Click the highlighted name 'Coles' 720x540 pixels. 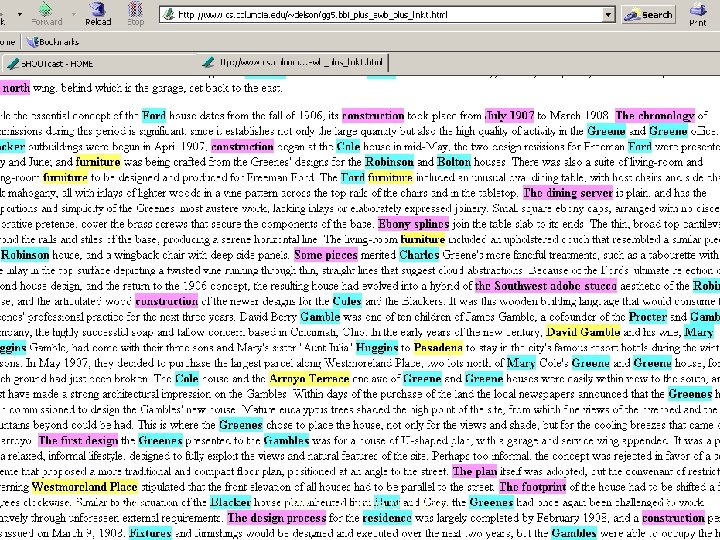point(347,301)
